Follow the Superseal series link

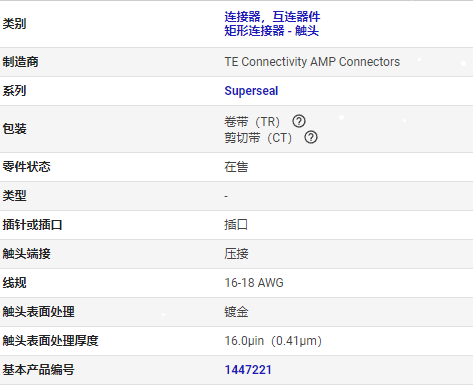(x=251, y=91)
